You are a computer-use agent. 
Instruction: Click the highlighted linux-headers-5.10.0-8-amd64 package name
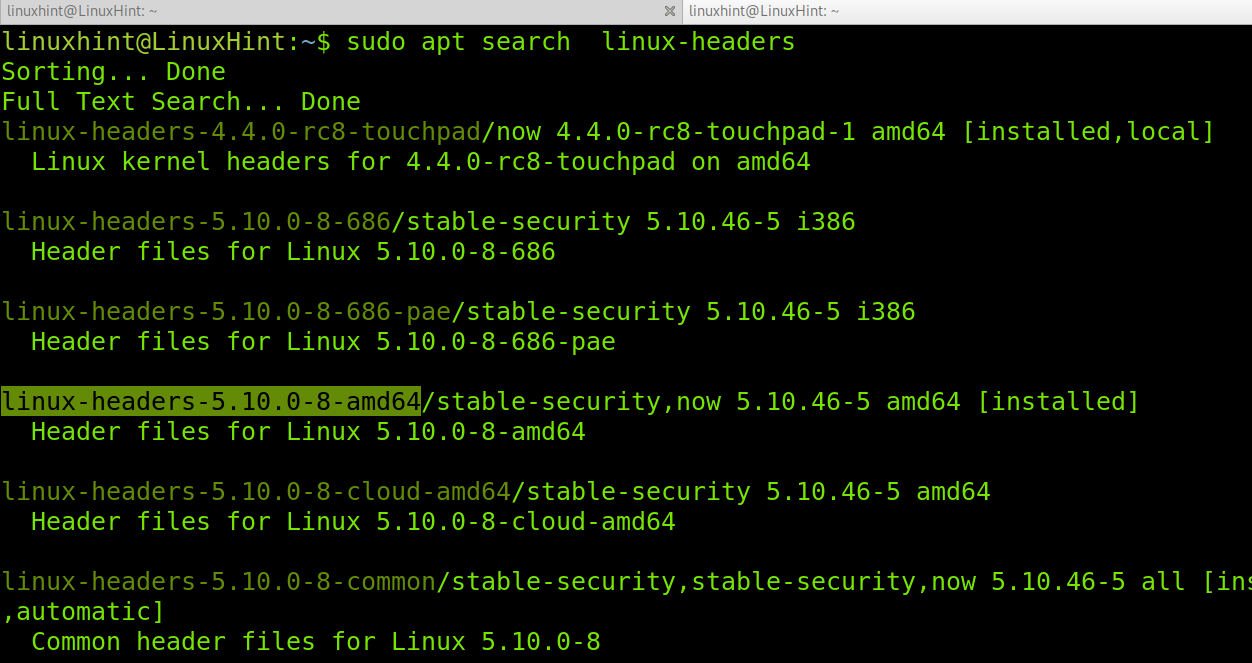point(210,401)
